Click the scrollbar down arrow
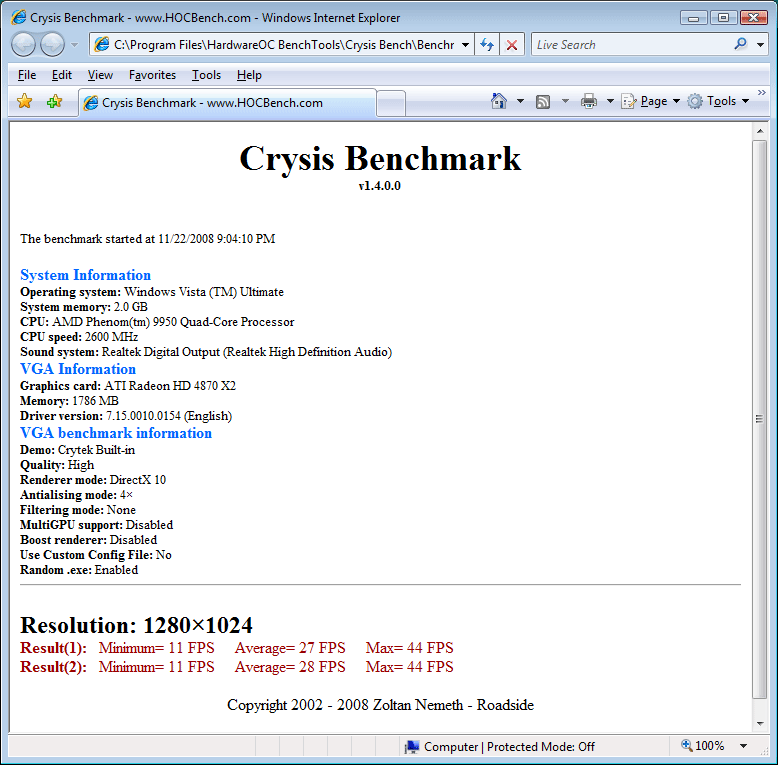The width and height of the screenshot is (778, 765). [760, 724]
